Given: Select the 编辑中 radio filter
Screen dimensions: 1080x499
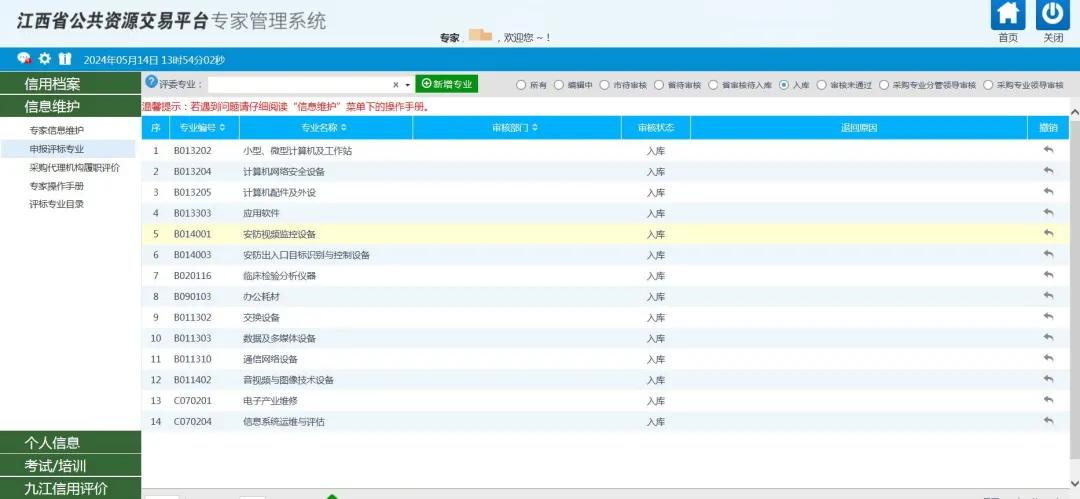Looking at the screenshot, I should [559, 85].
